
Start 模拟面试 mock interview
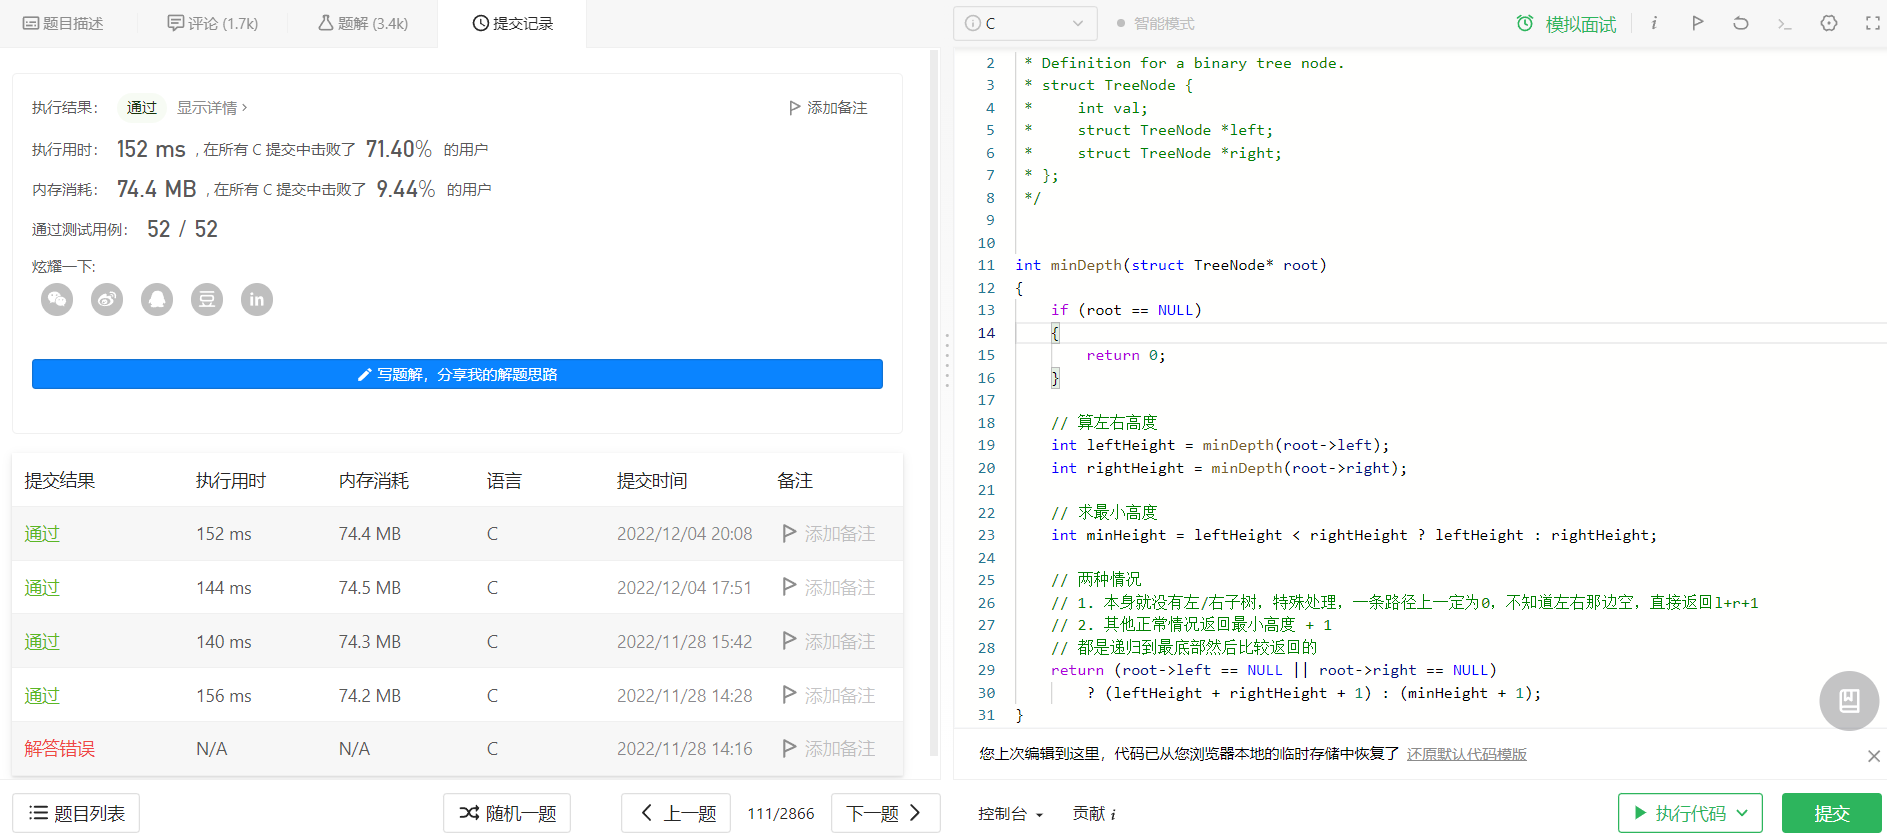pos(1566,24)
